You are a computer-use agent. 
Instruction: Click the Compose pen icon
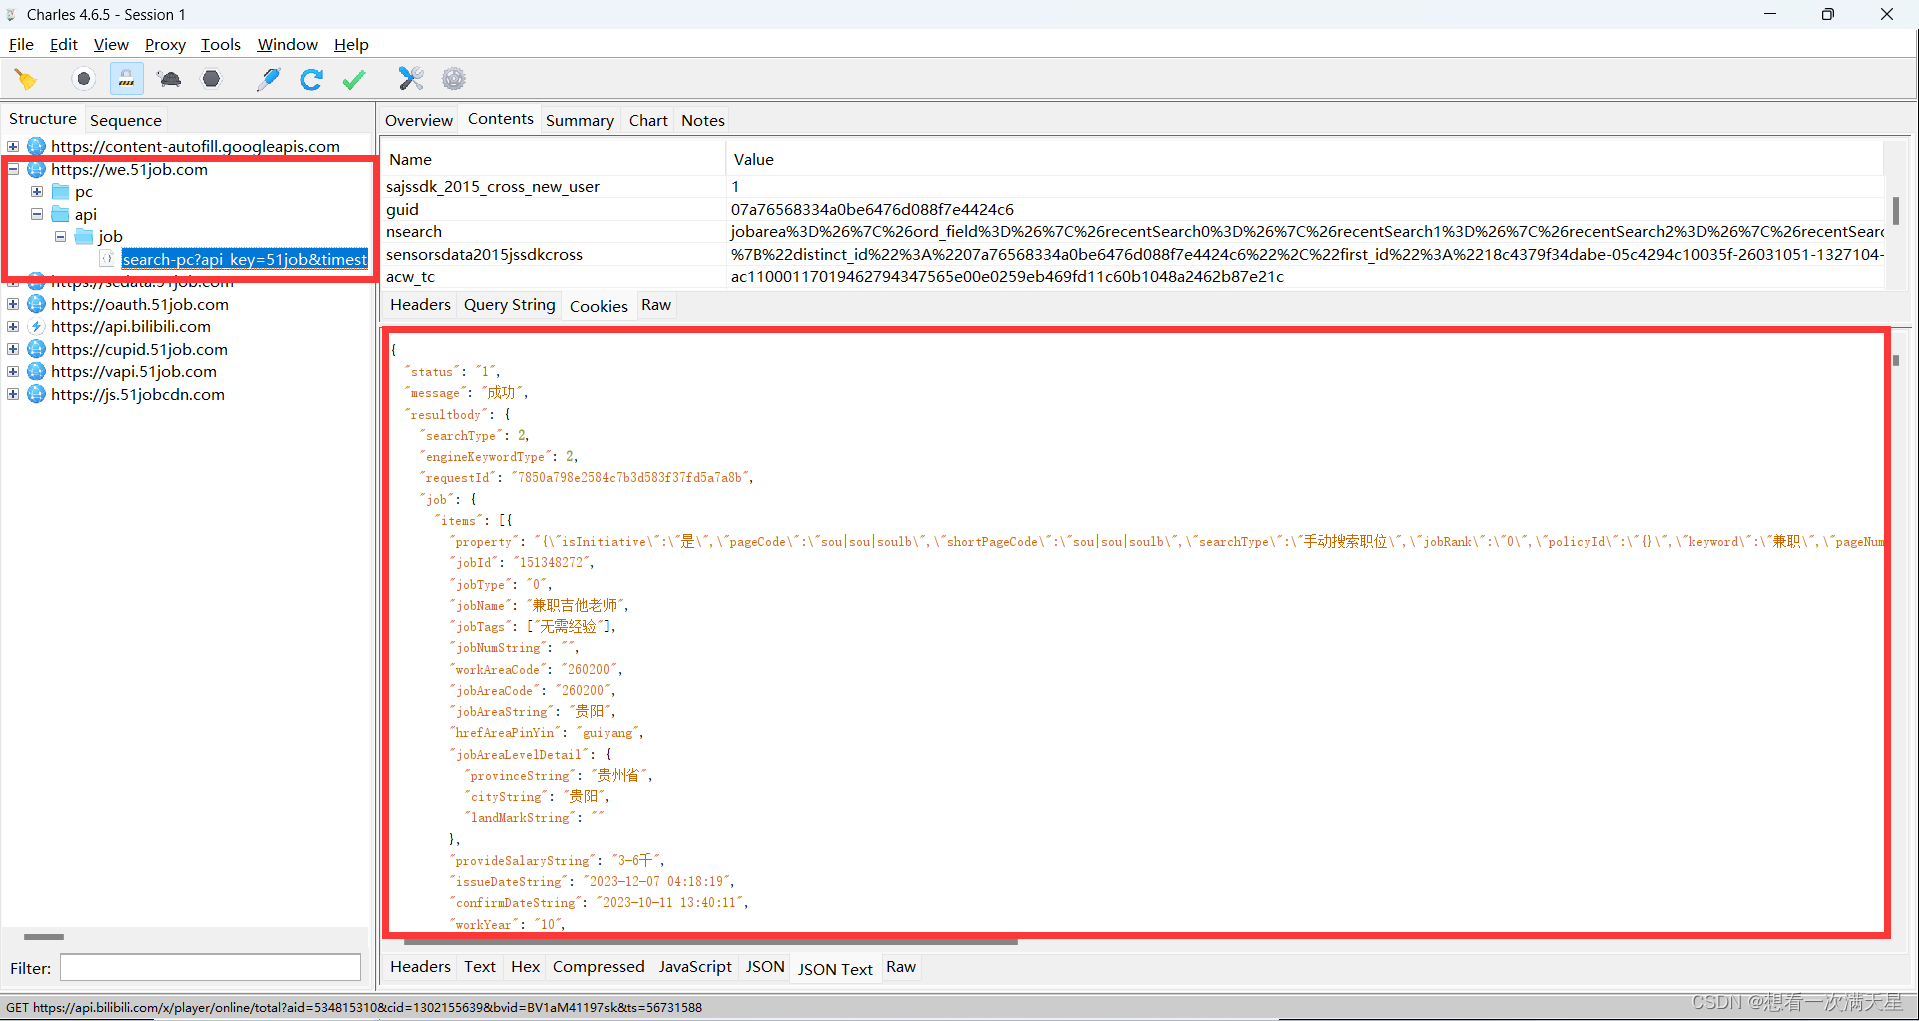[x=268, y=79]
